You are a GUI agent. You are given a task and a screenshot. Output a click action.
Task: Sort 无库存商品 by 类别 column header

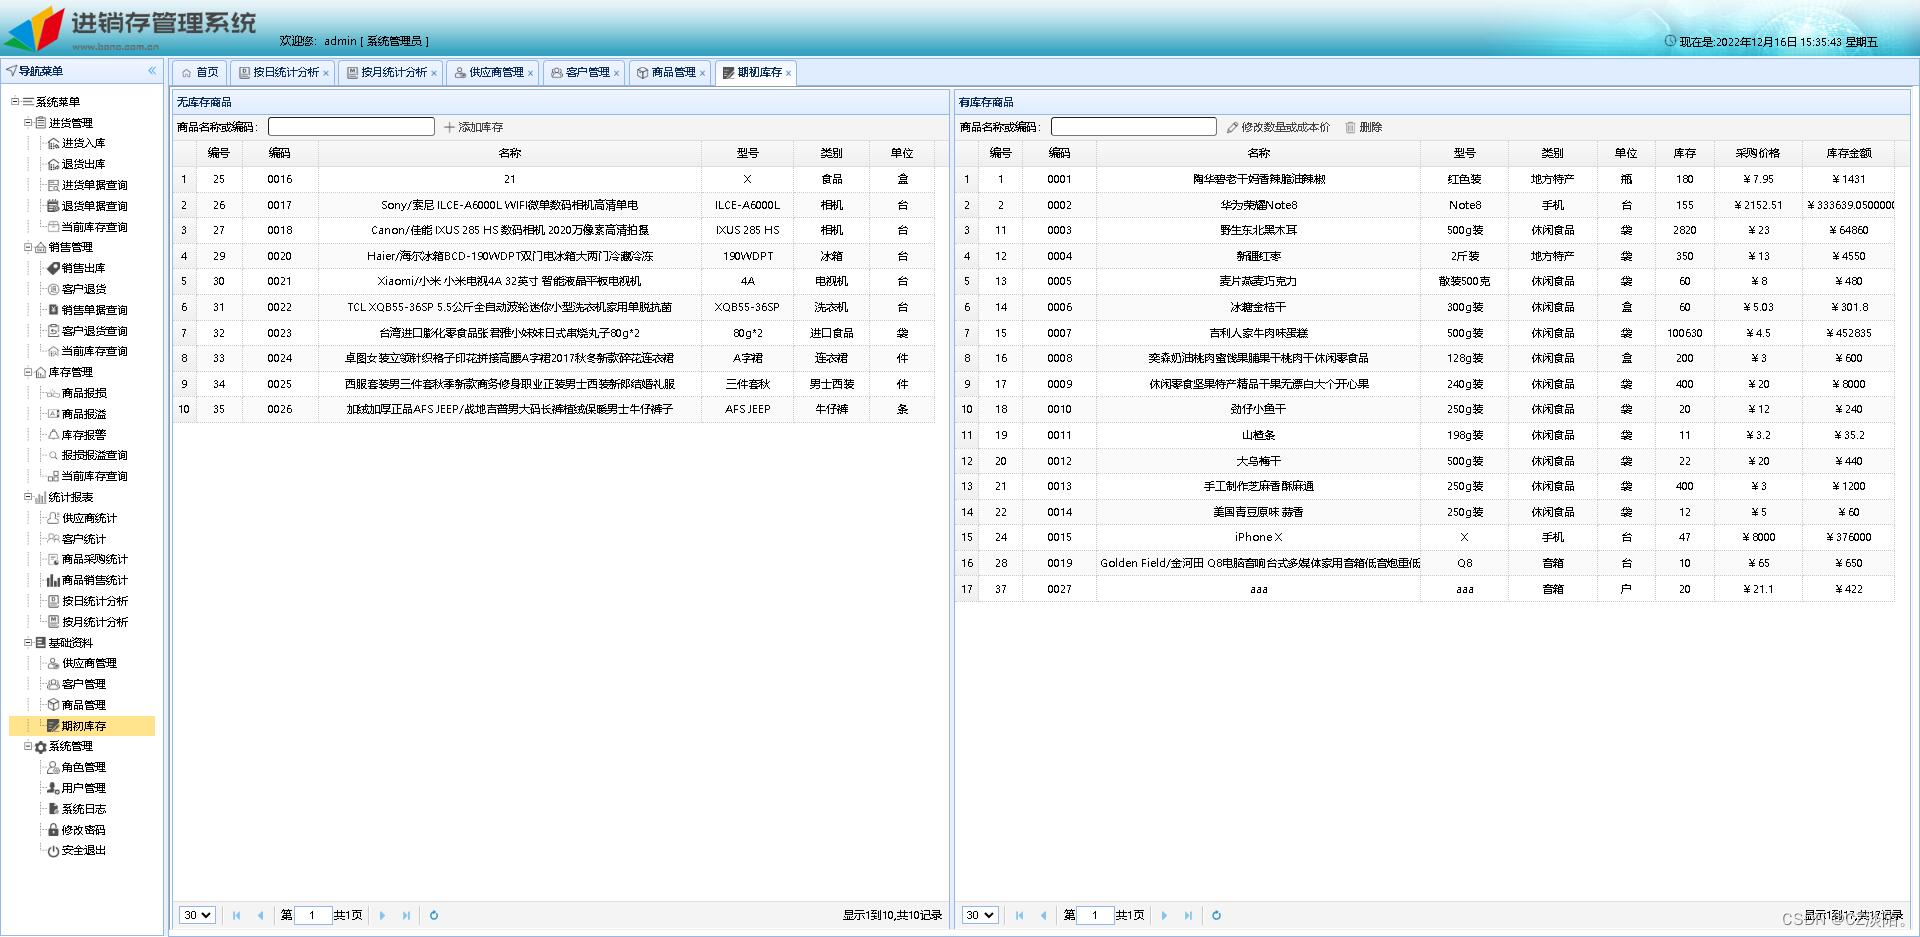click(x=831, y=153)
